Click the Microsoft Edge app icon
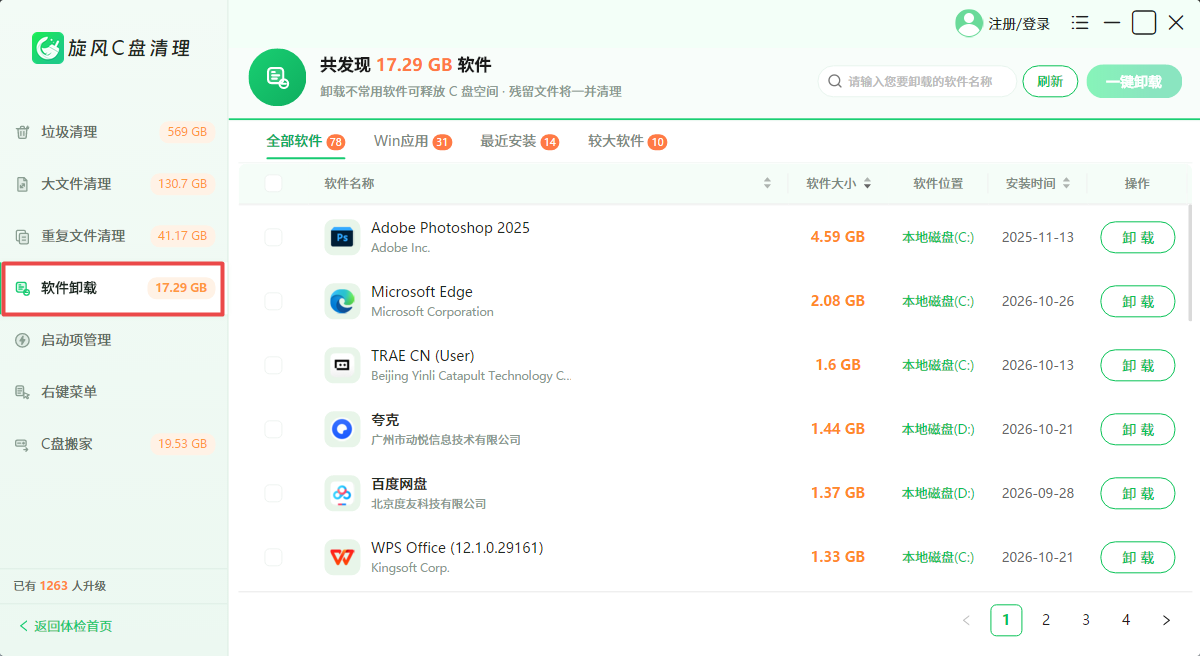This screenshot has height=656, width=1200. coord(342,301)
